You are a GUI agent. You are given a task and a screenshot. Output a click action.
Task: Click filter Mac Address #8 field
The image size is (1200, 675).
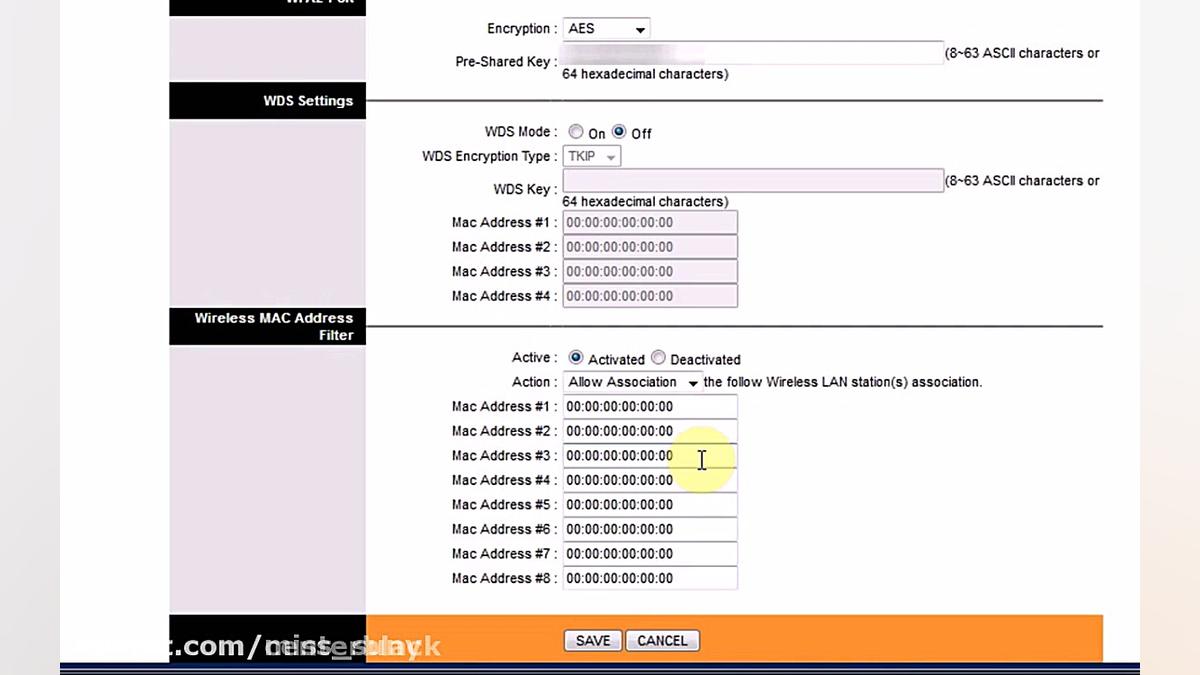(x=650, y=578)
